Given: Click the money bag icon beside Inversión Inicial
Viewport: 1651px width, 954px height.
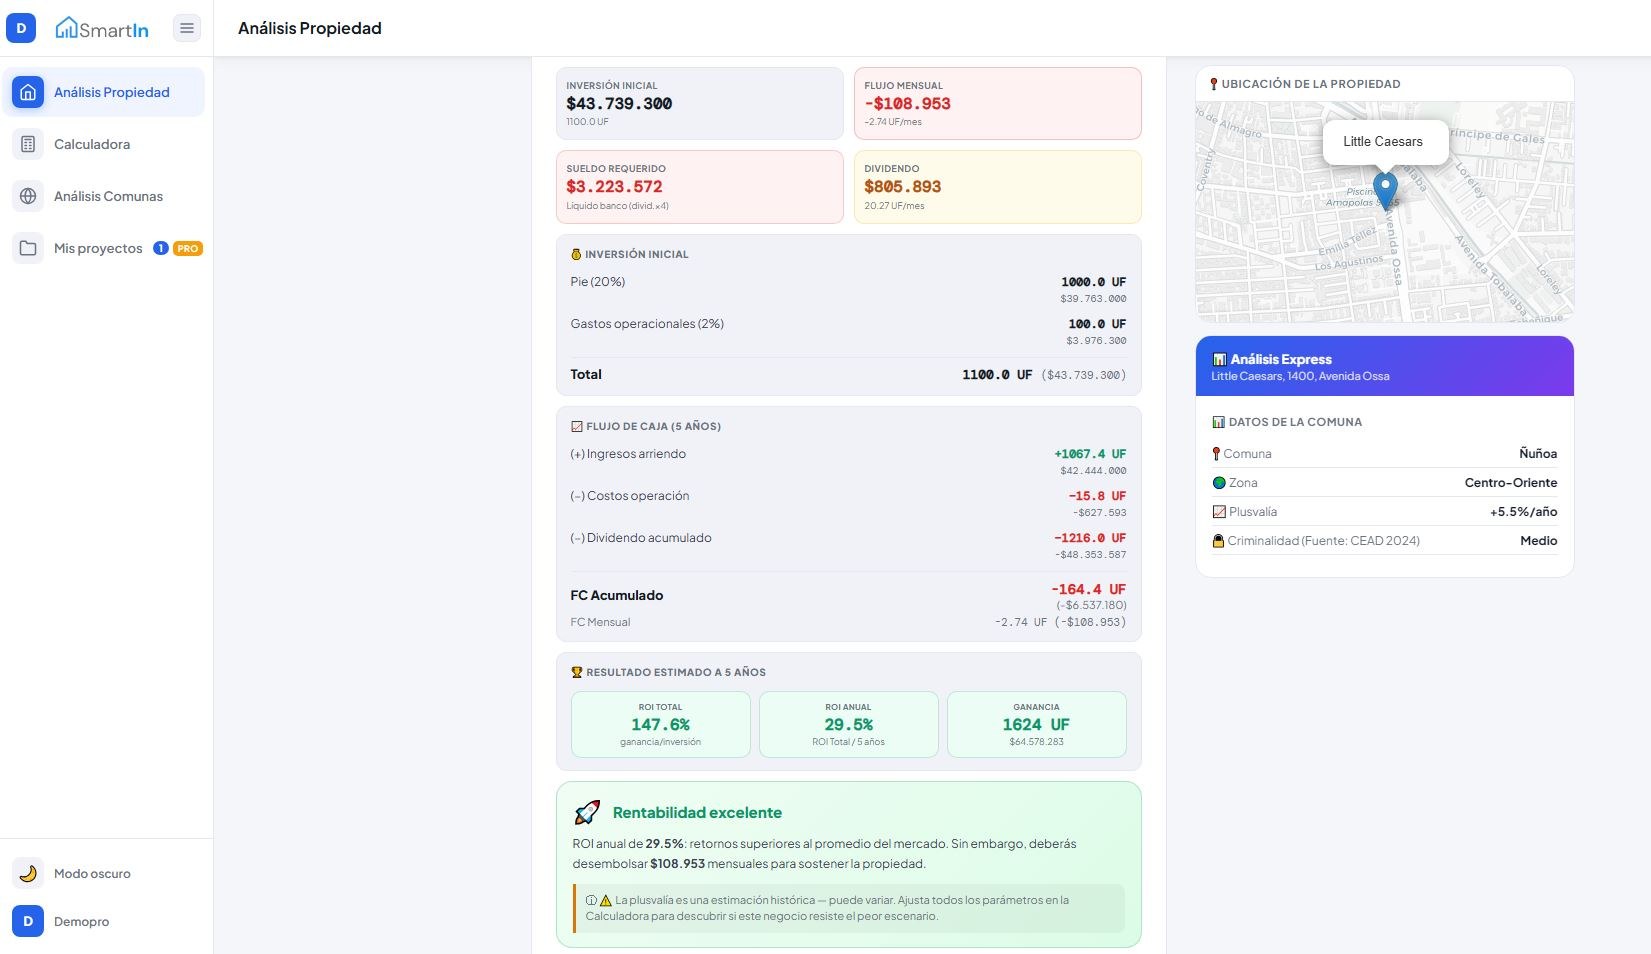Looking at the screenshot, I should pos(576,254).
